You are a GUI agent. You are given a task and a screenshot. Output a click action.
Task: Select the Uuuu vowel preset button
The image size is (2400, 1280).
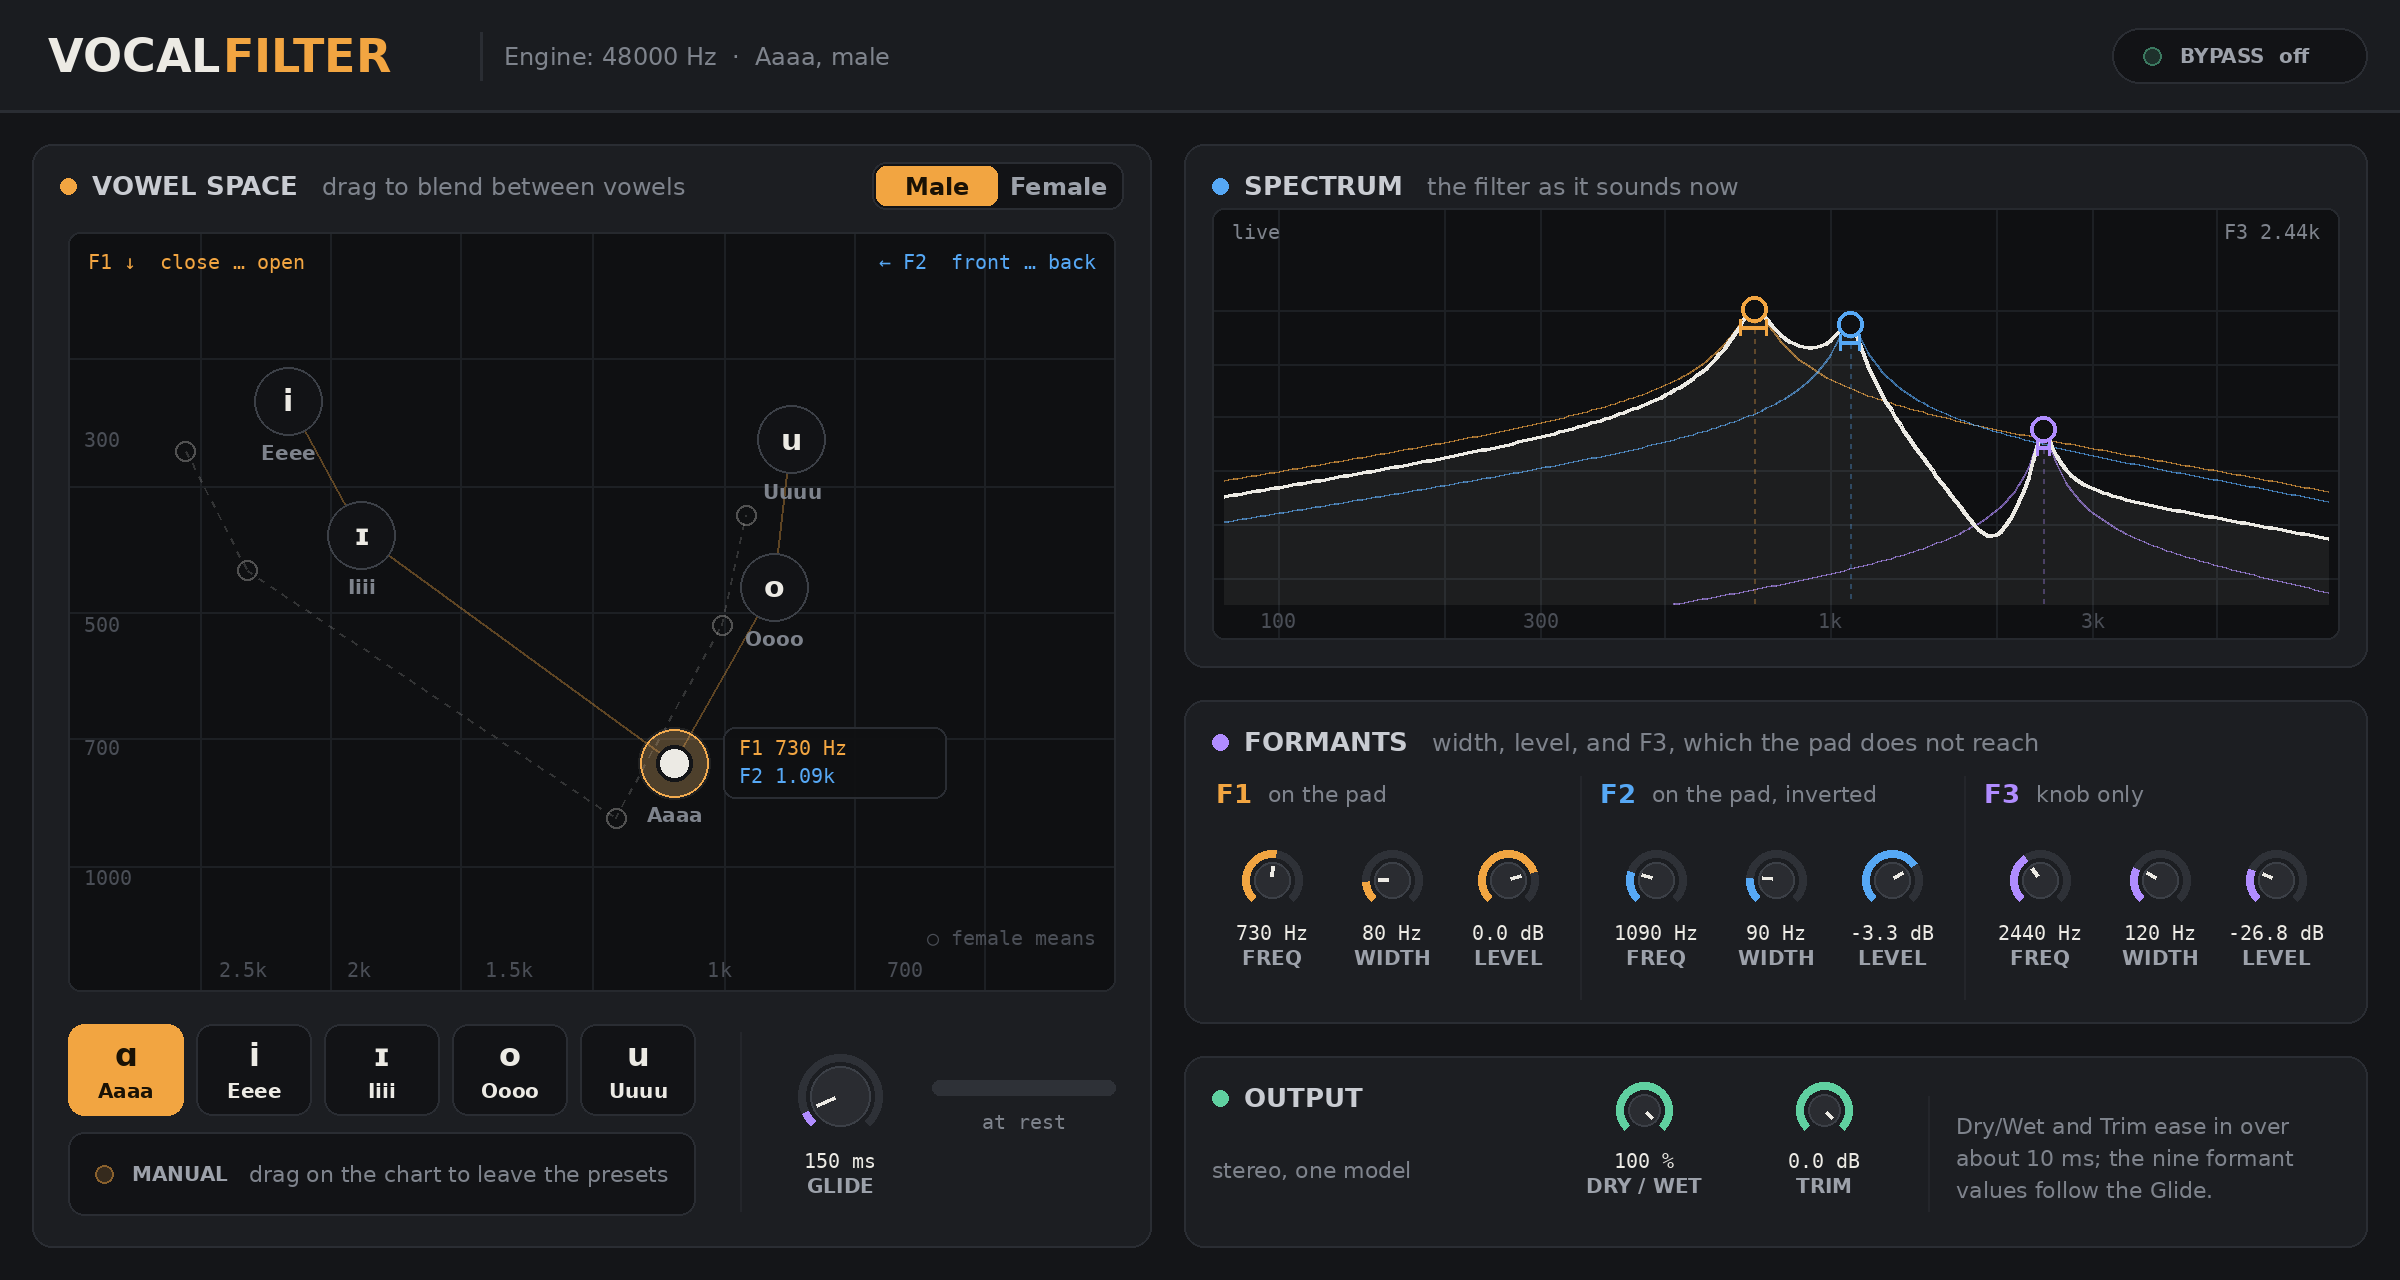638,1069
